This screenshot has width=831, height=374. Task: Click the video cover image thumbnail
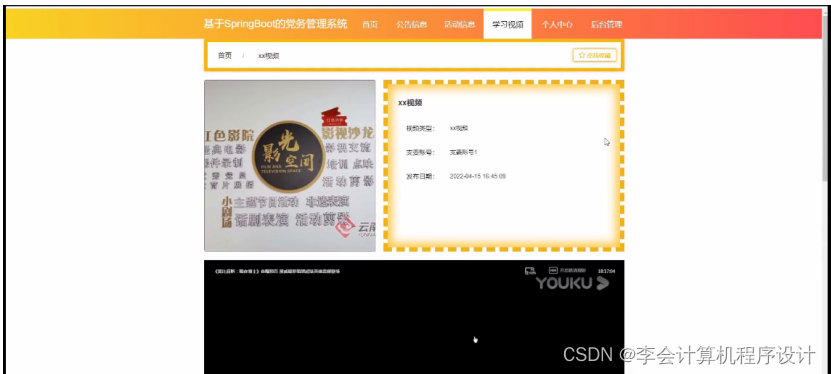[290, 166]
